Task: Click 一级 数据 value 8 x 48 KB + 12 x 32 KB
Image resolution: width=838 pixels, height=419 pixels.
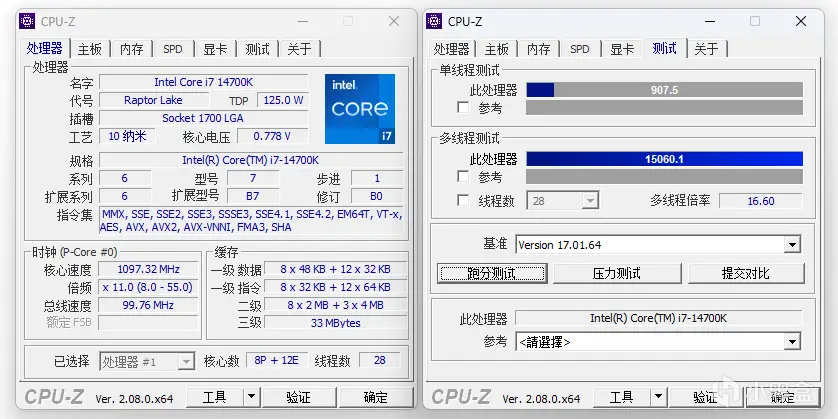Action: [x=336, y=269]
